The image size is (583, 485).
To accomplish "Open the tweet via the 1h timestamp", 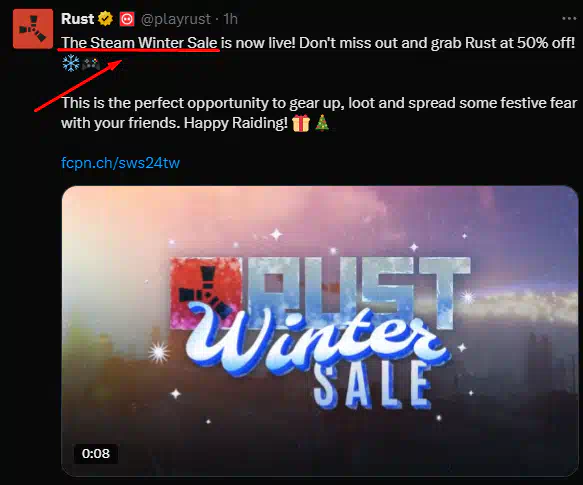I will tap(231, 19).
